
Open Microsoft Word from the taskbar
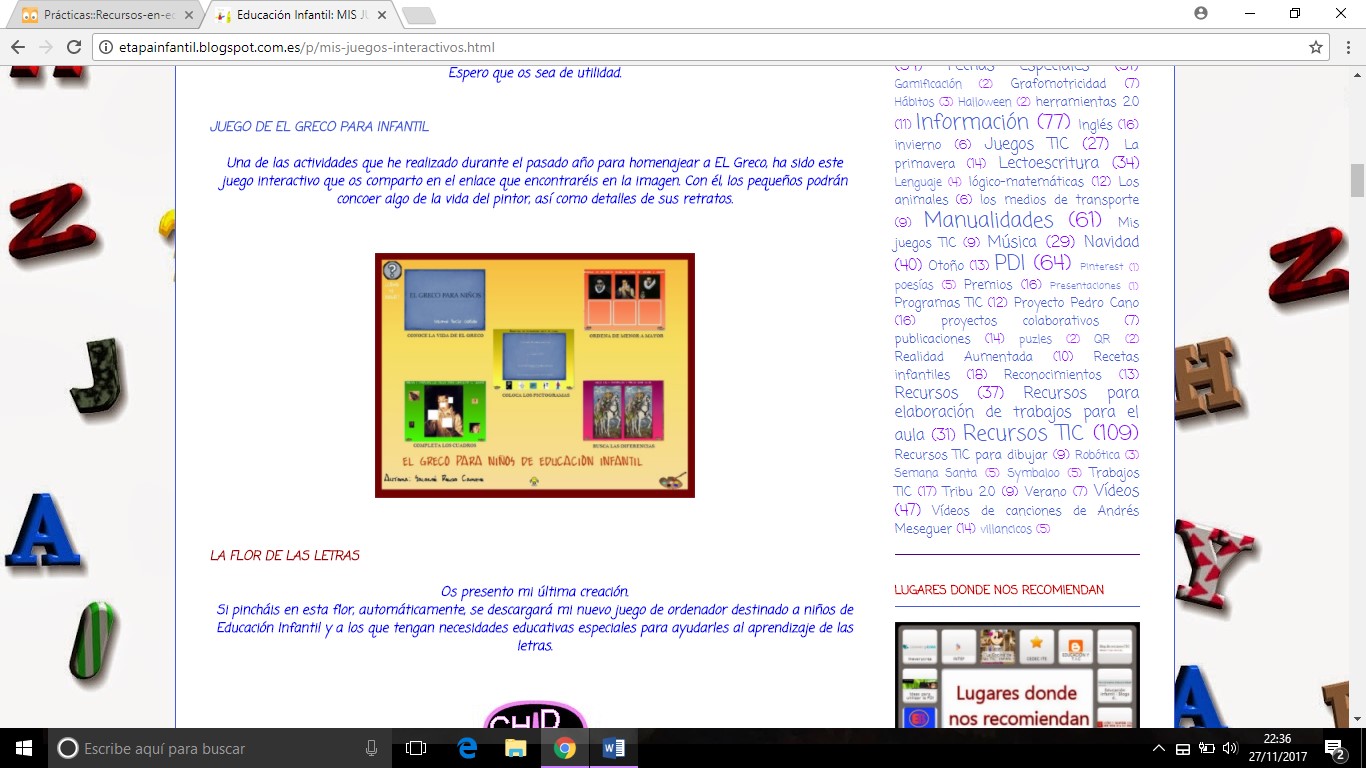coord(613,748)
